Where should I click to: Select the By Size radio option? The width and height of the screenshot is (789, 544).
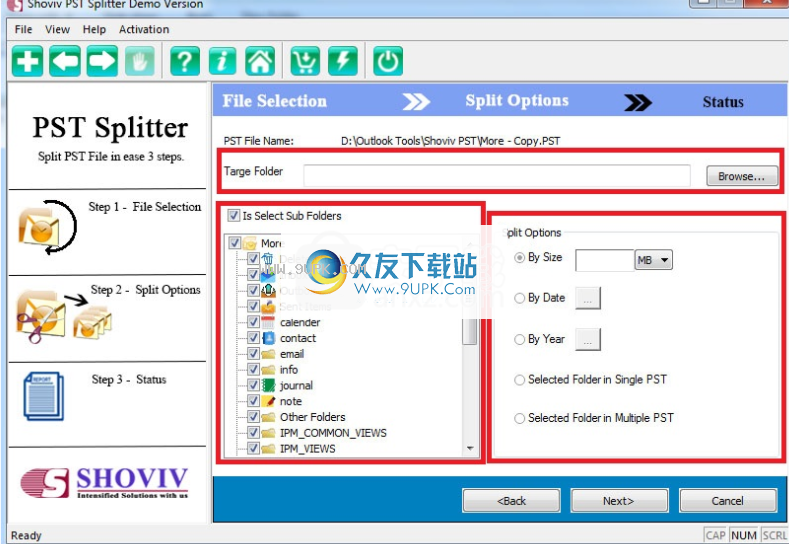[x=519, y=258]
